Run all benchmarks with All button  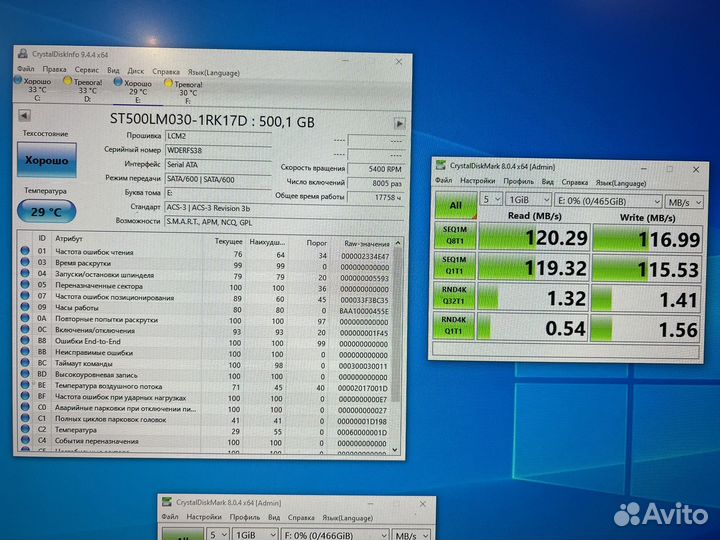click(x=456, y=205)
